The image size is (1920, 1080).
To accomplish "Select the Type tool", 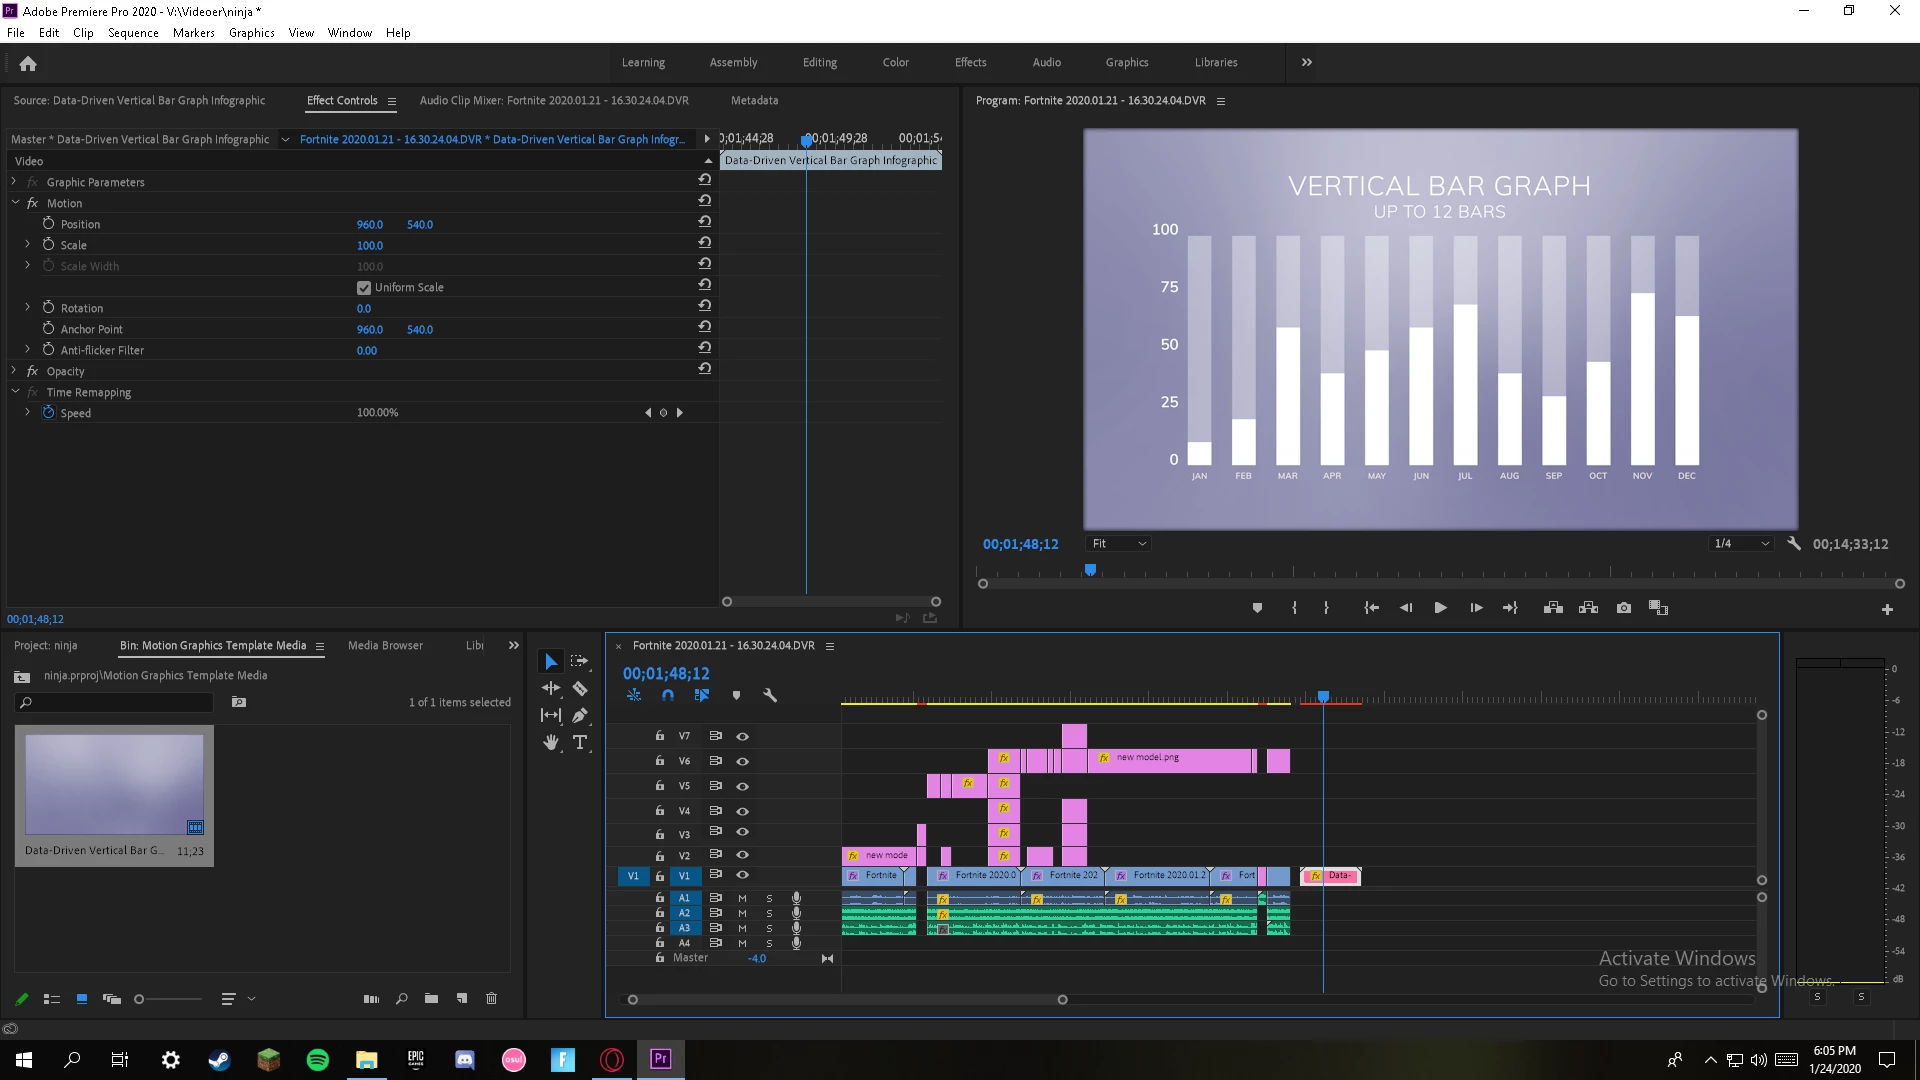I will tap(580, 742).
